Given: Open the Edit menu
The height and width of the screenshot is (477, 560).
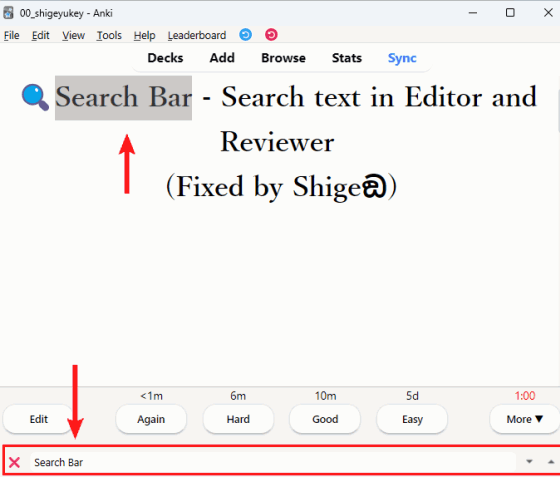Looking at the screenshot, I should pos(40,35).
